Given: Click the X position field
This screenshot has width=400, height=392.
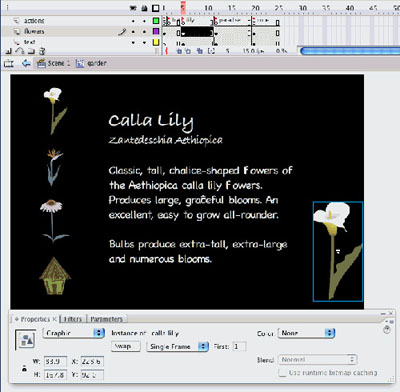Looking at the screenshot, I should 92,361.
